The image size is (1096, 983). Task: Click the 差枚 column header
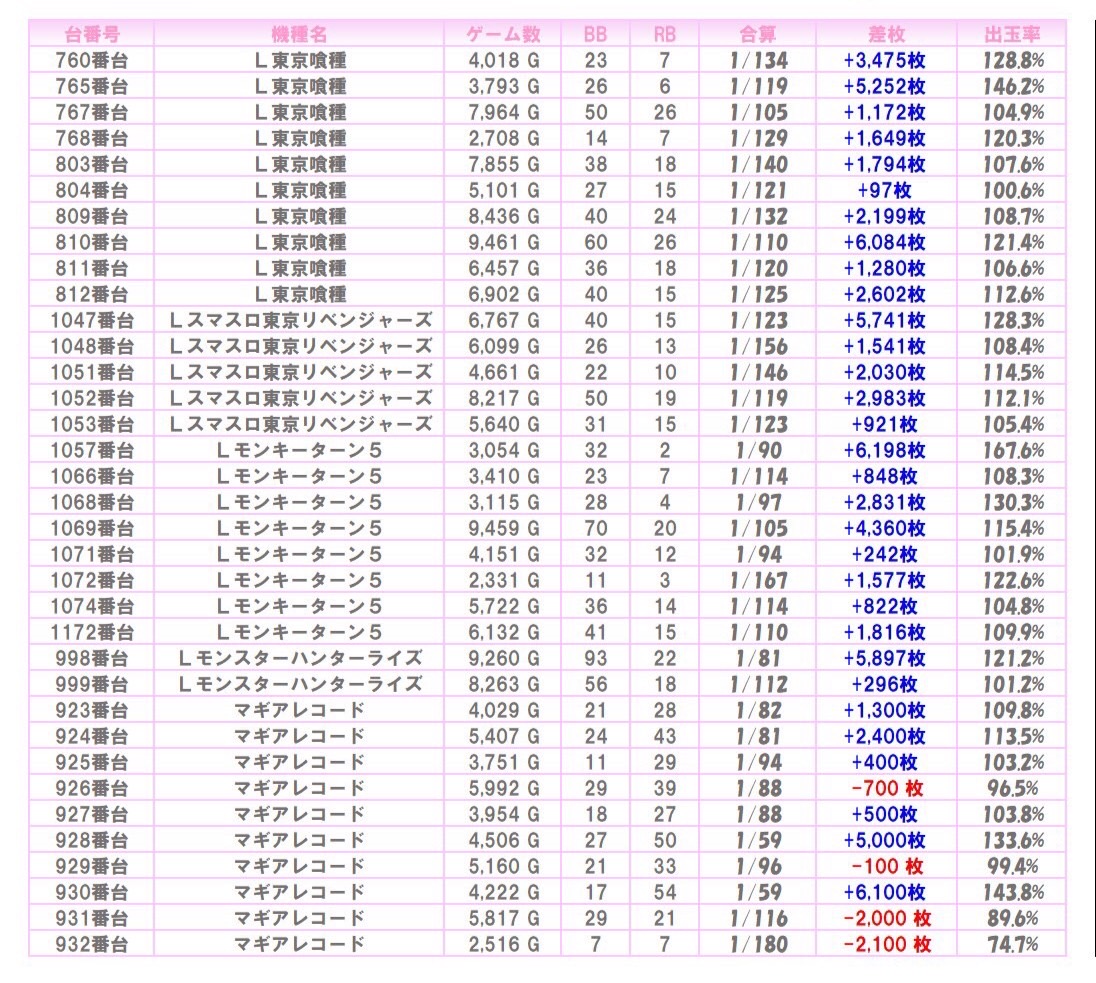885,34
